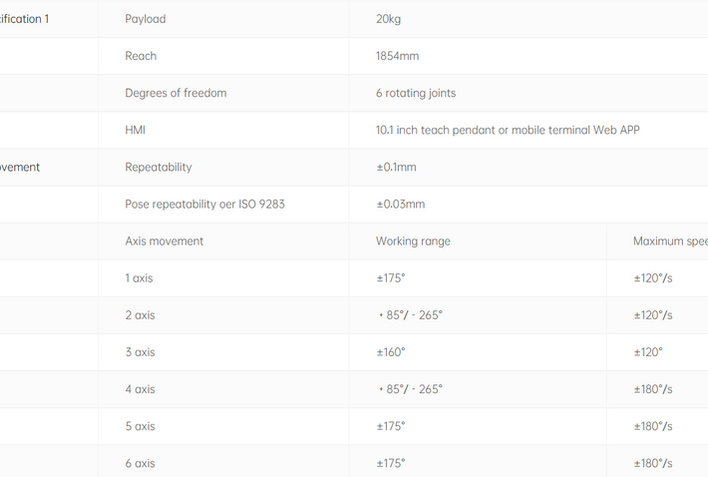The width and height of the screenshot is (708, 477).
Task: Click the ±0.1mm repeatability value
Action: coord(396,167)
